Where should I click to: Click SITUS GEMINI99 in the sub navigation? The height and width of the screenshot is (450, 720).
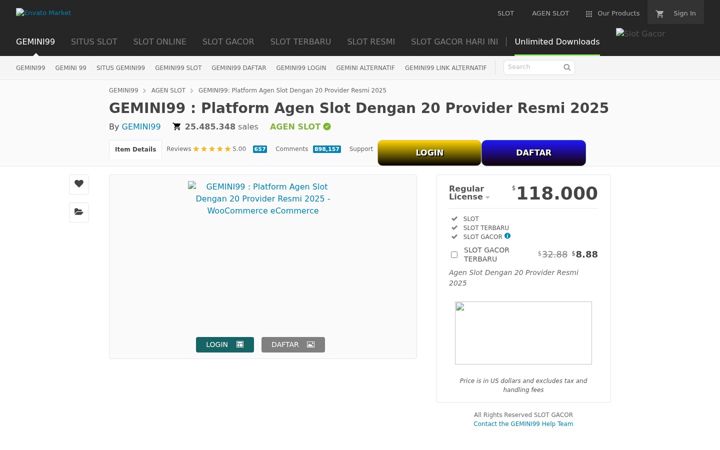120,68
